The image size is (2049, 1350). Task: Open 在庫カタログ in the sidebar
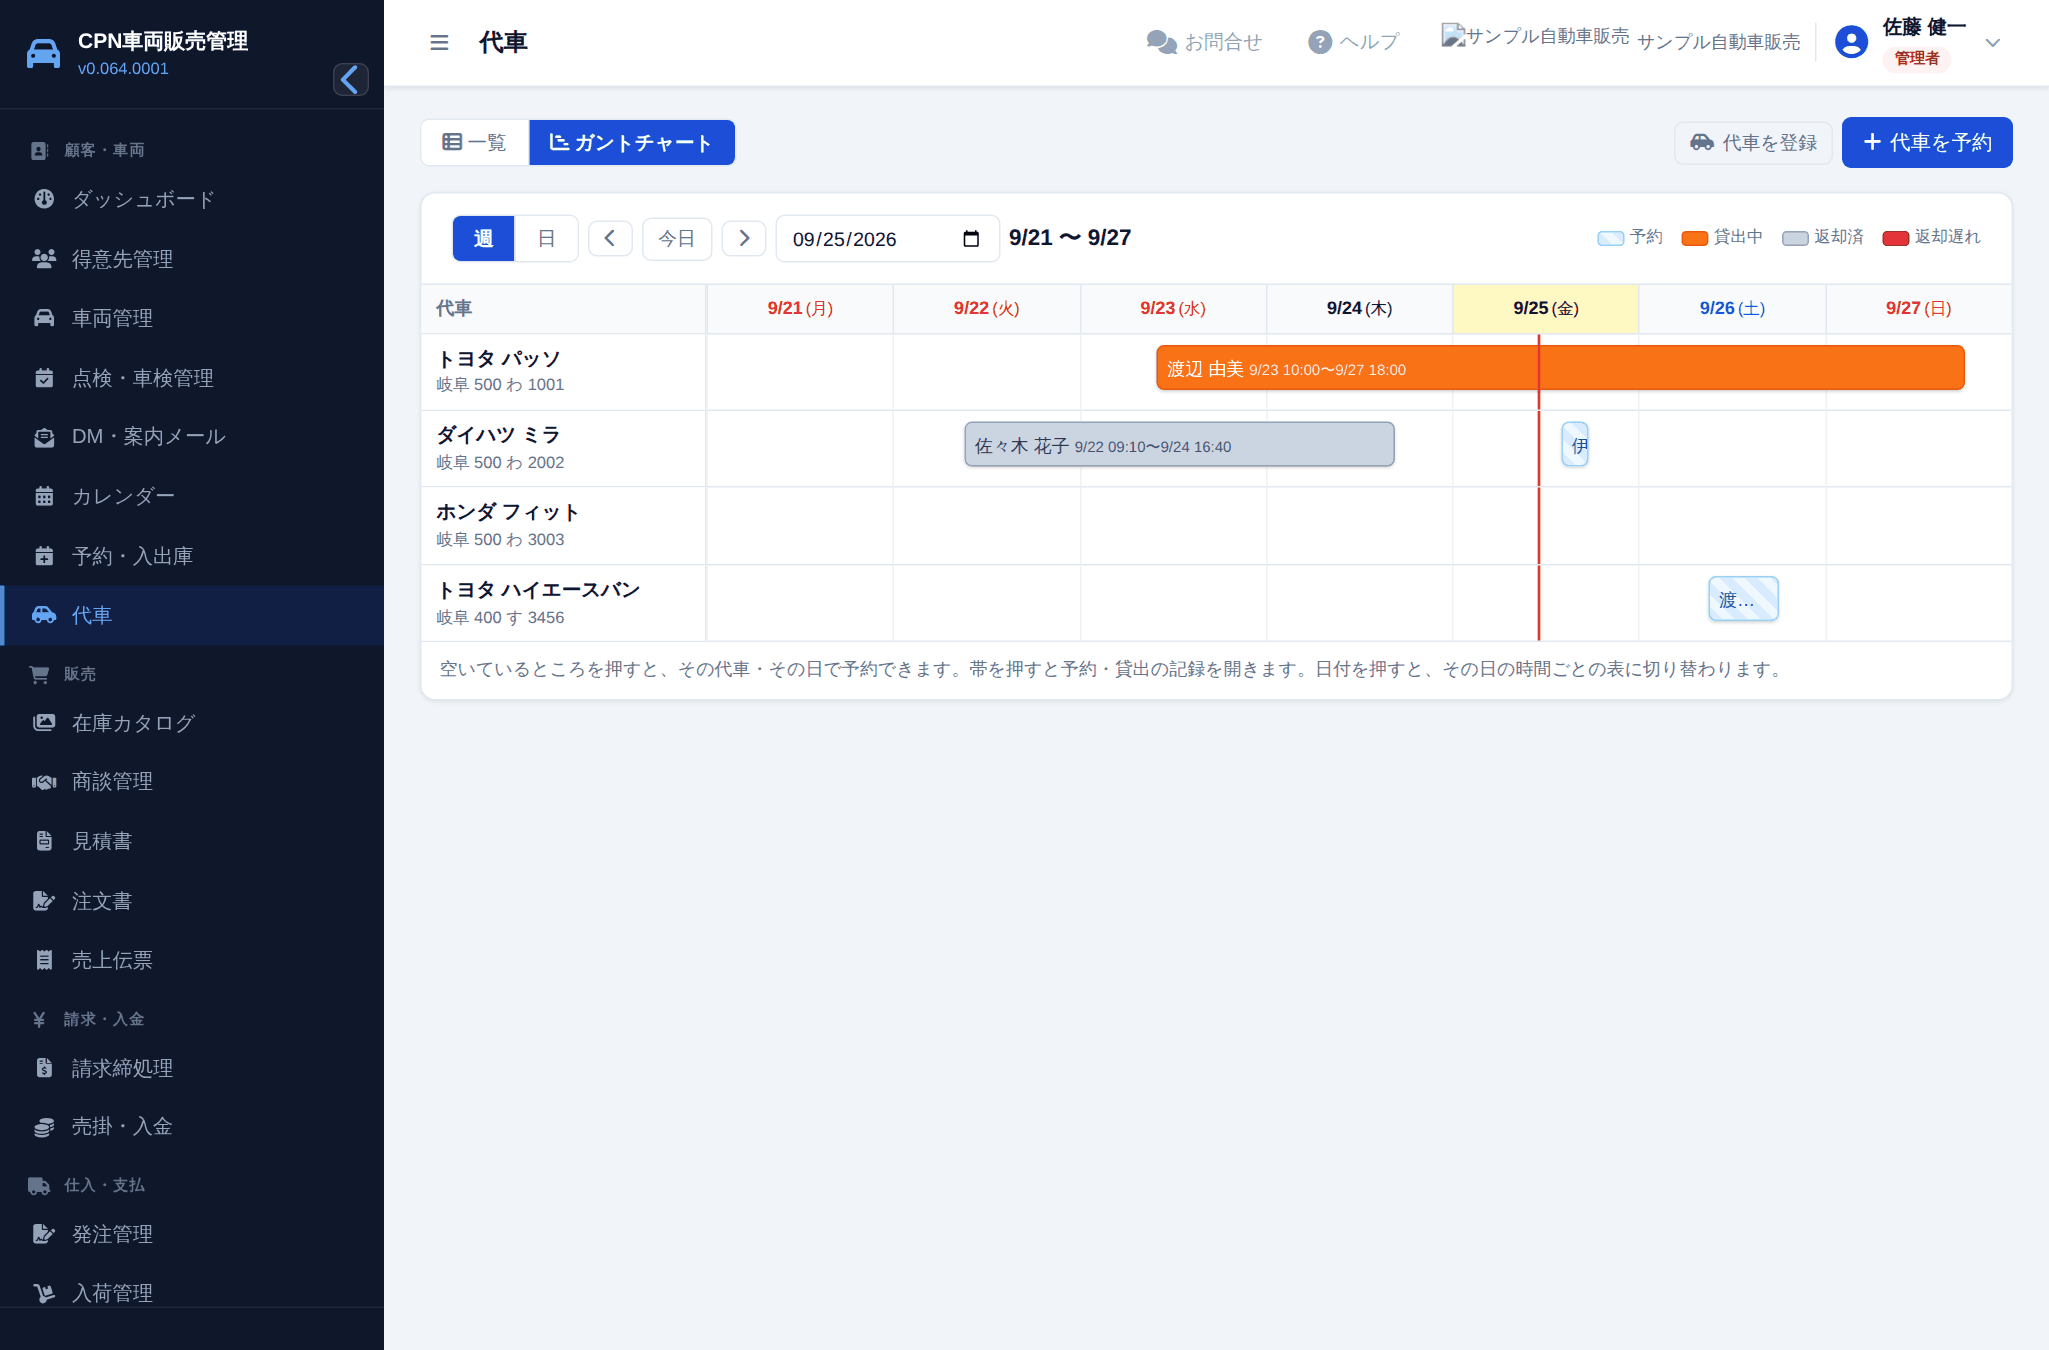pyautogui.click(x=192, y=722)
